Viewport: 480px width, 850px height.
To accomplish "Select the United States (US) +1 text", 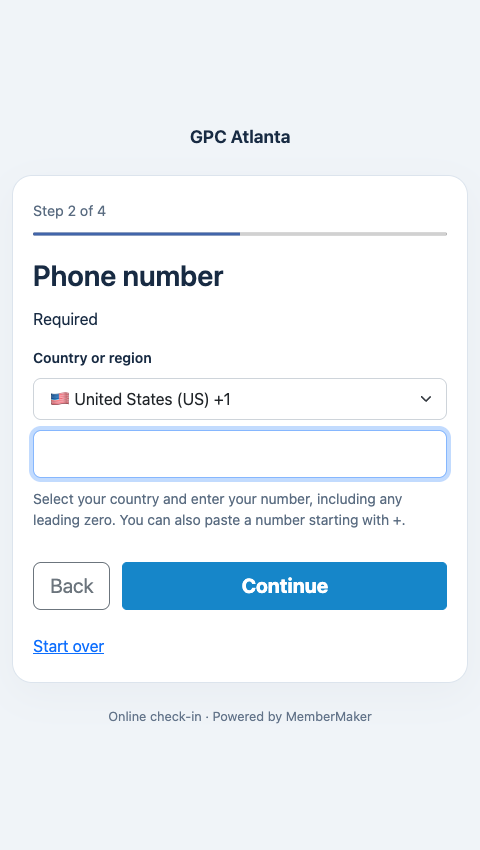I will coord(152,400).
